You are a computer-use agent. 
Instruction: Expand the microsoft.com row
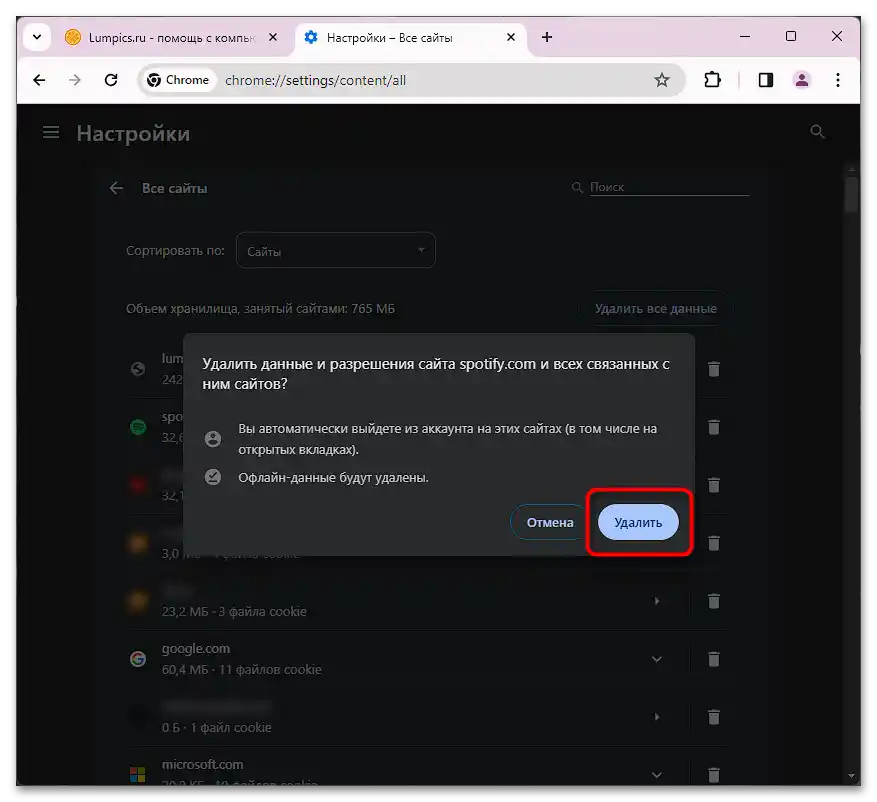tap(657, 774)
